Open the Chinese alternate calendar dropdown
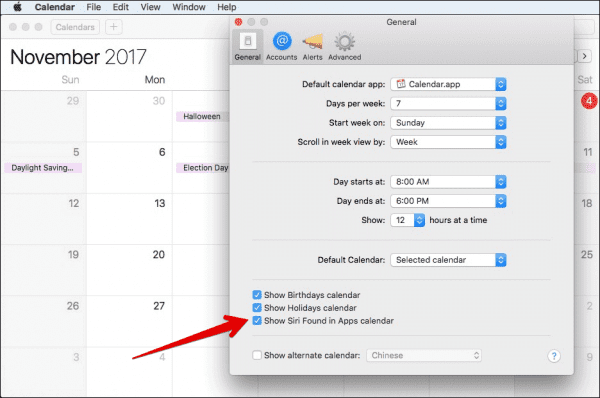The height and width of the screenshot is (398, 600). pos(424,355)
